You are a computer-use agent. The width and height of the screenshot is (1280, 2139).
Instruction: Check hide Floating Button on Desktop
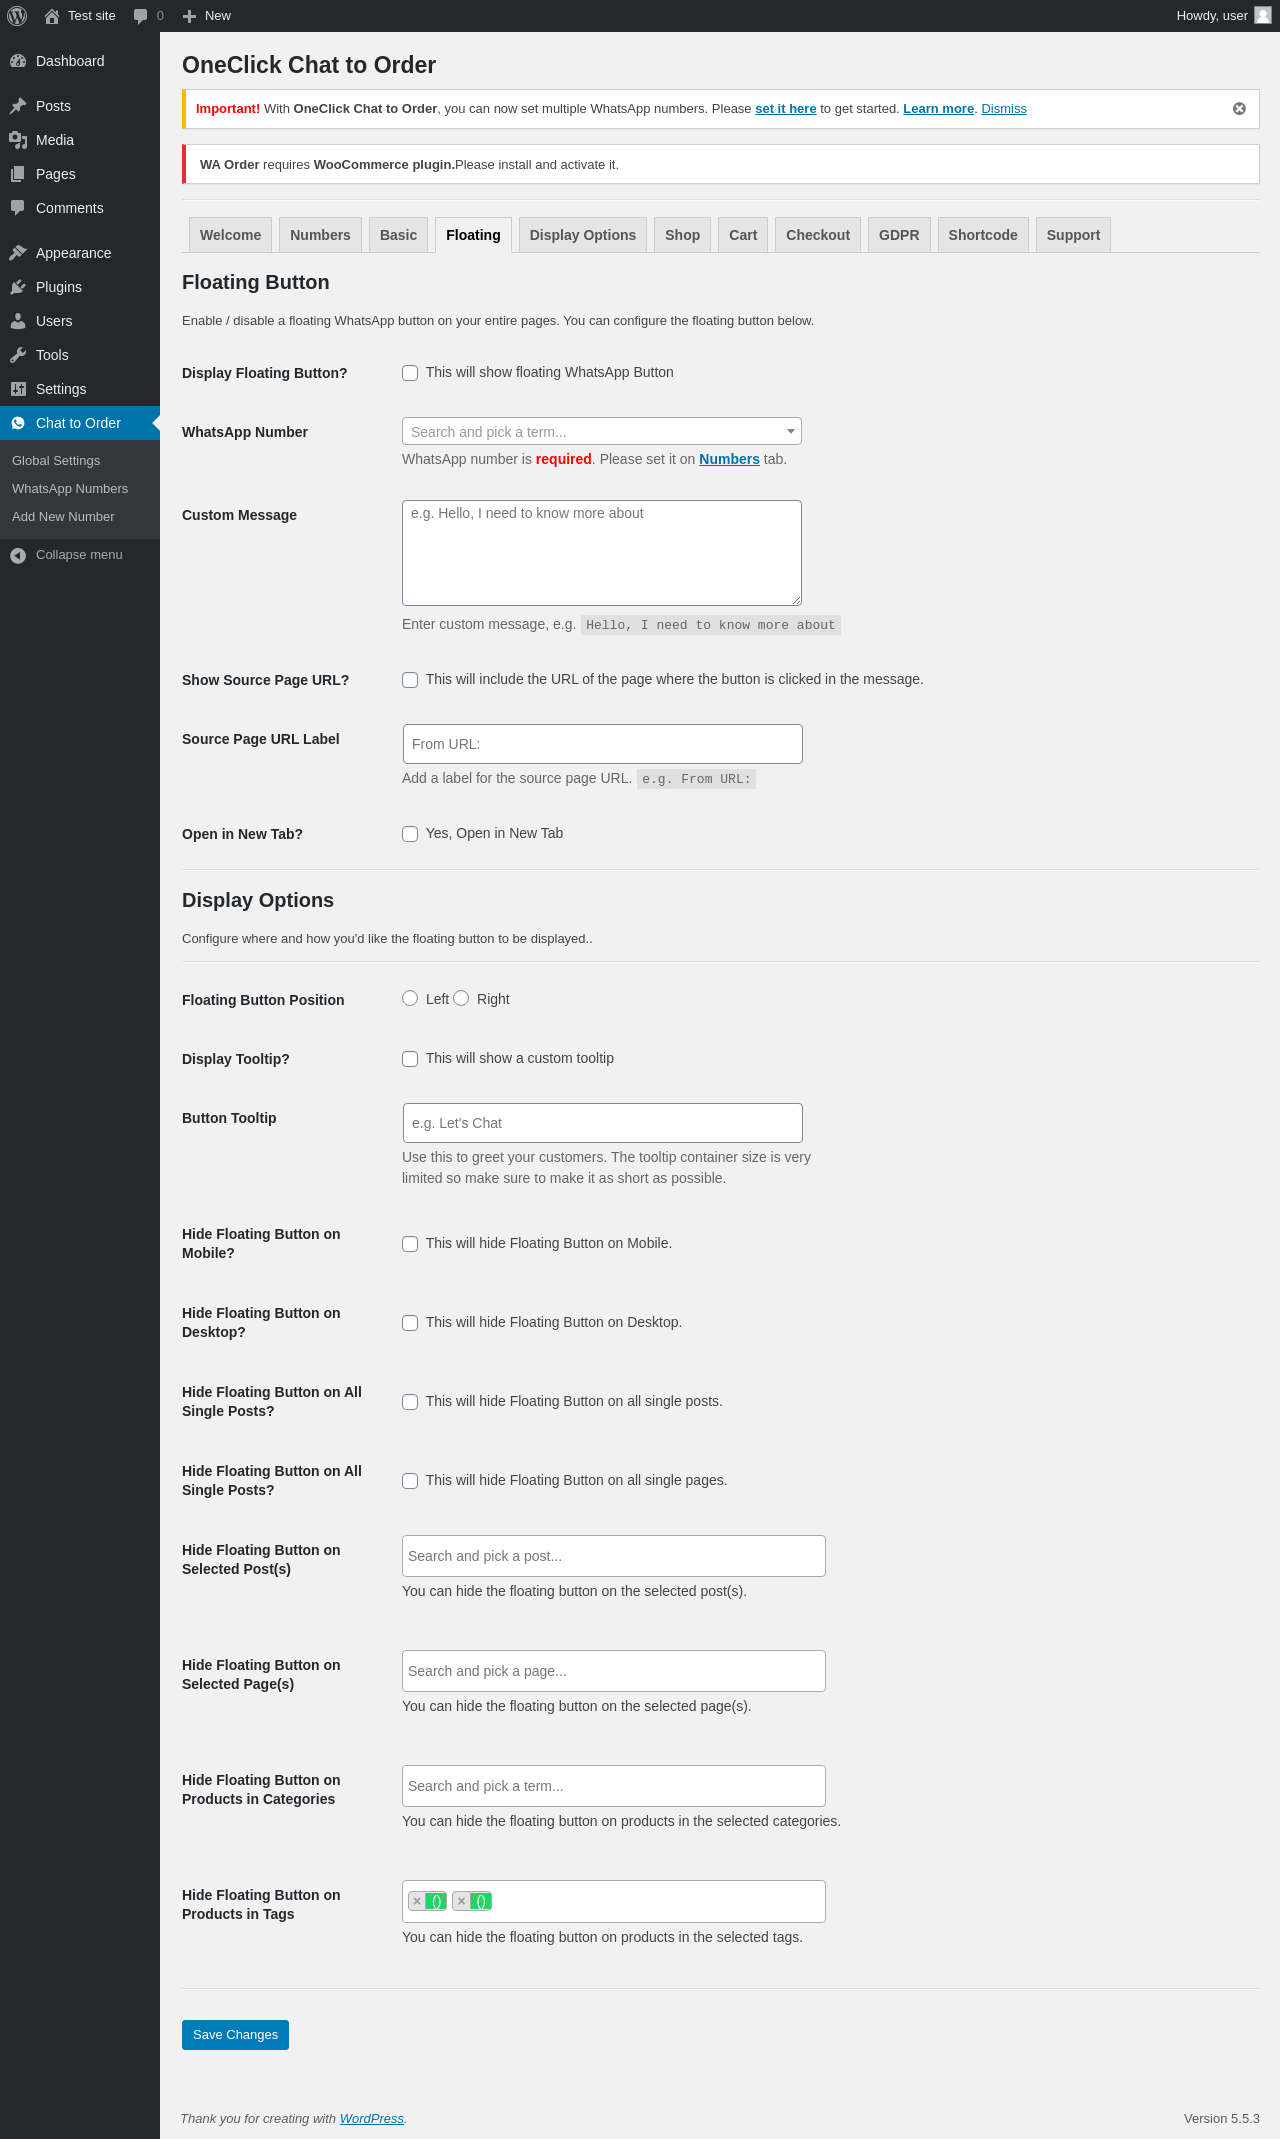[x=410, y=1323]
